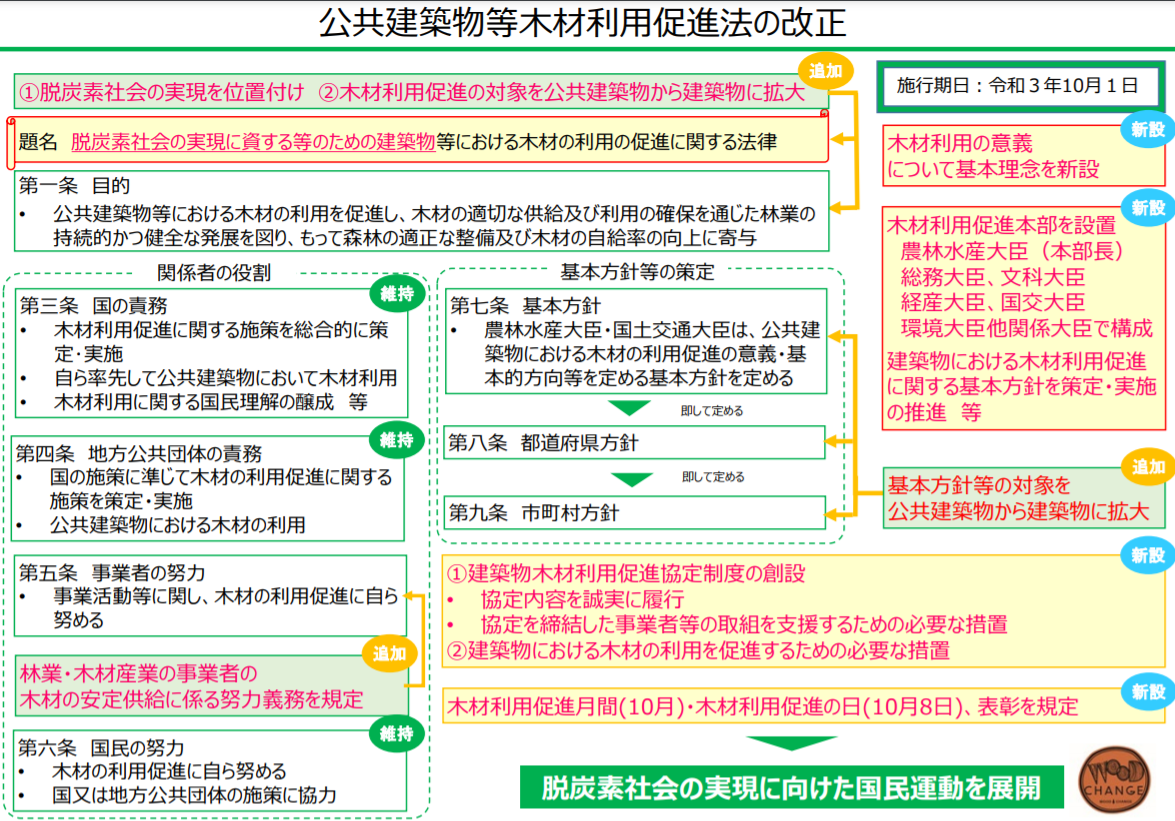The width and height of the screenshot is (1175, 821).
Task: Select the "基本方針等の策定" section heading
Action: (x=638, y=272)
